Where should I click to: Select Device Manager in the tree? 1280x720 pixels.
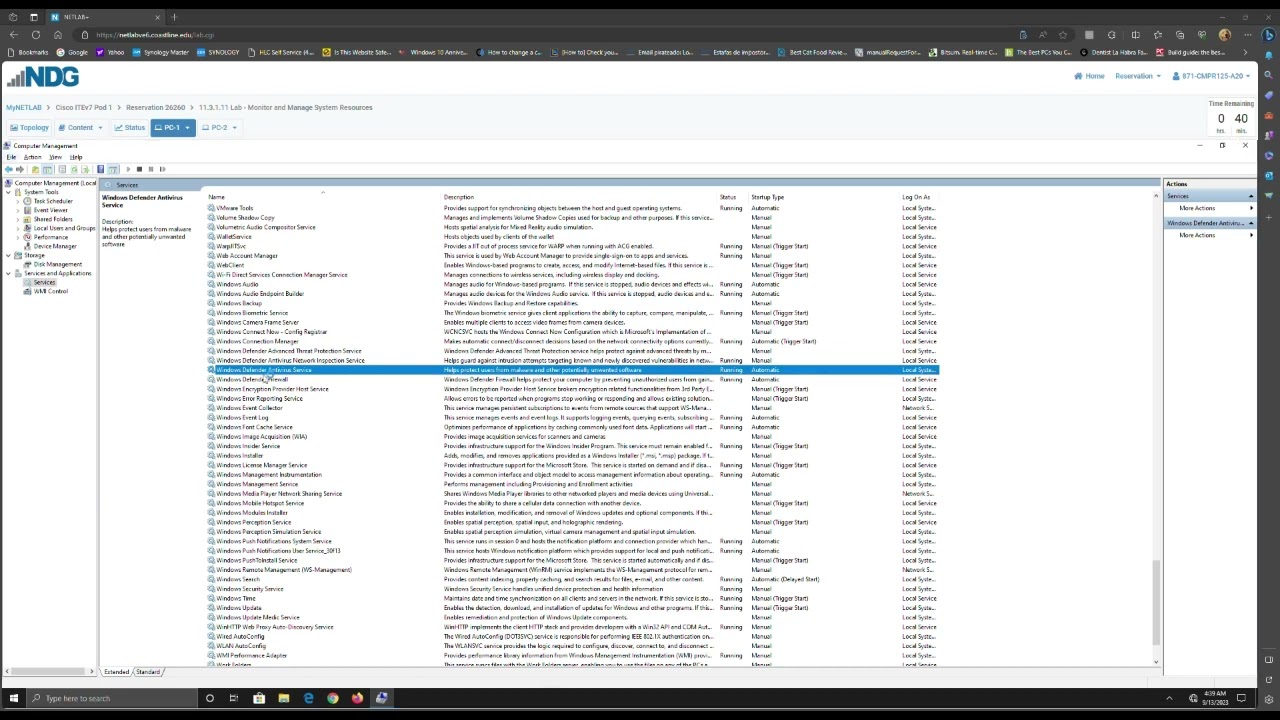tap(55, 246)
